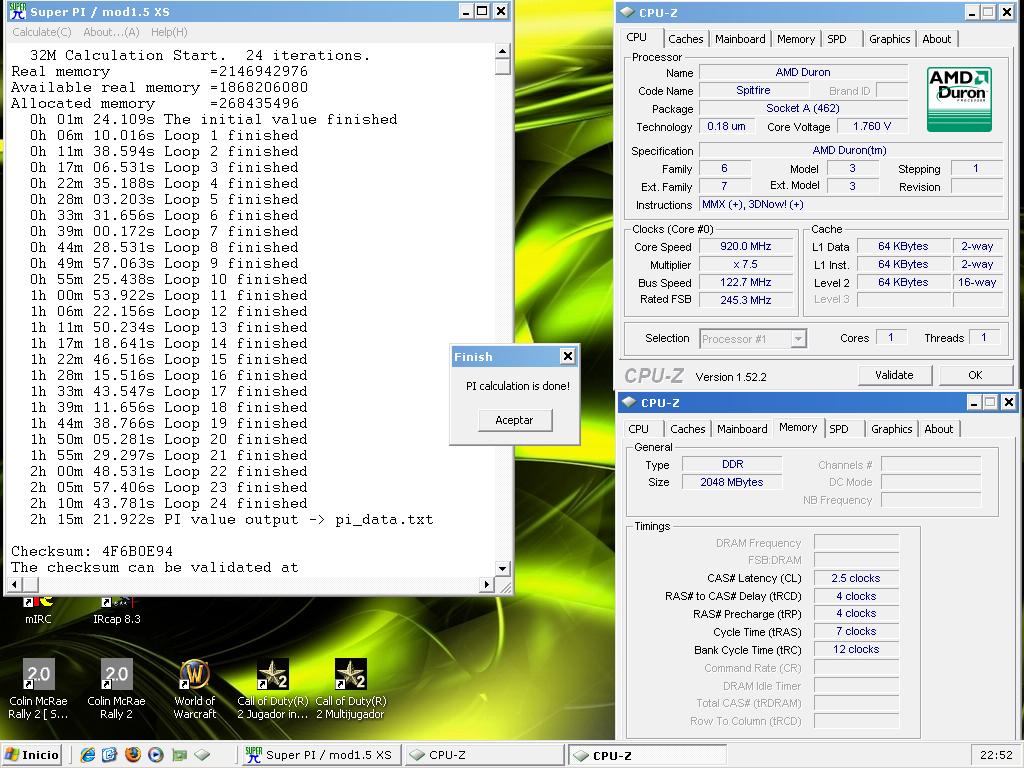
Task: Close the Finish dialog with X
Action: 568,357
